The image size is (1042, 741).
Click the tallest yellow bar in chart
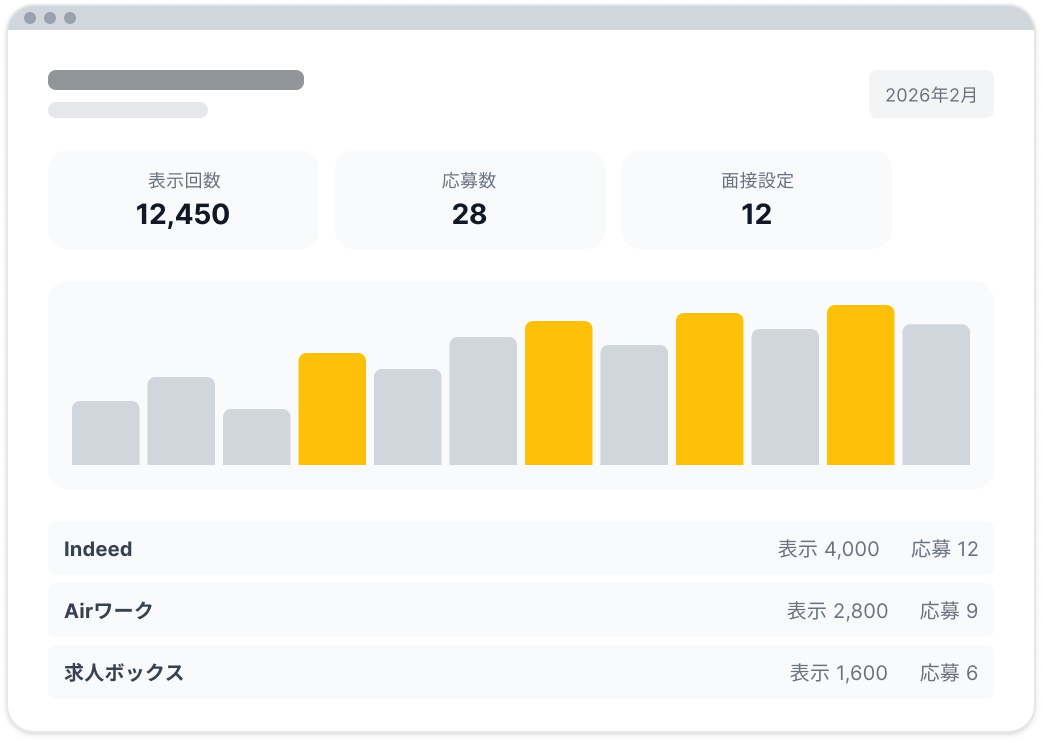pyautogui.click(x=860, y=385)
